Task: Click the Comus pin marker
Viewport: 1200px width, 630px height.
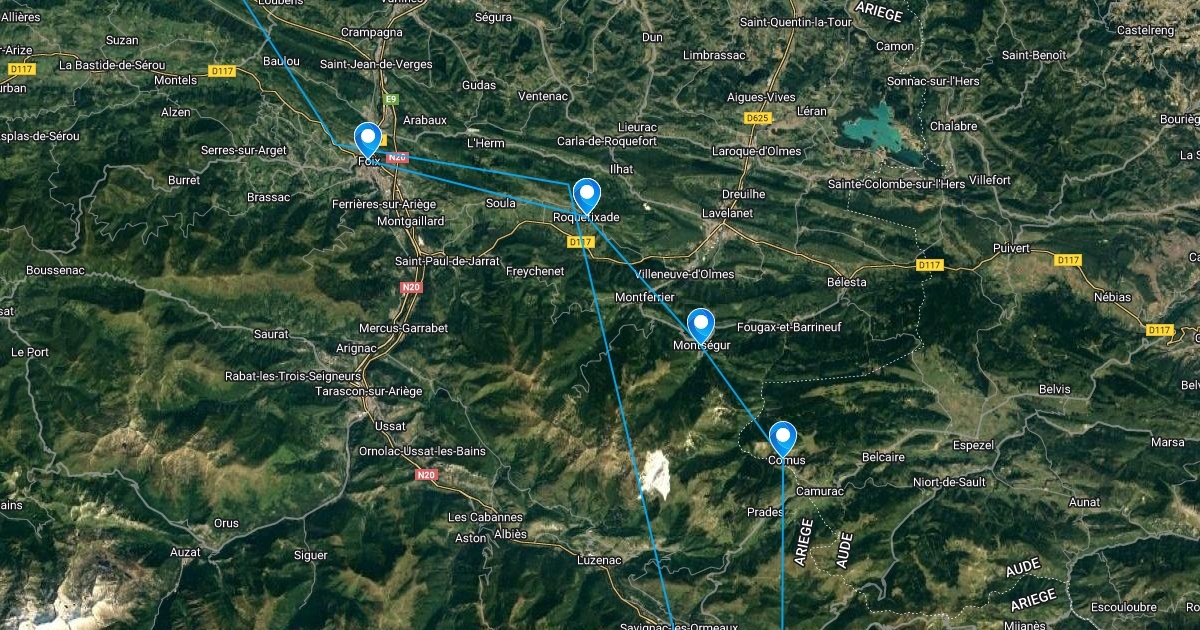Action: pos(782,439)
